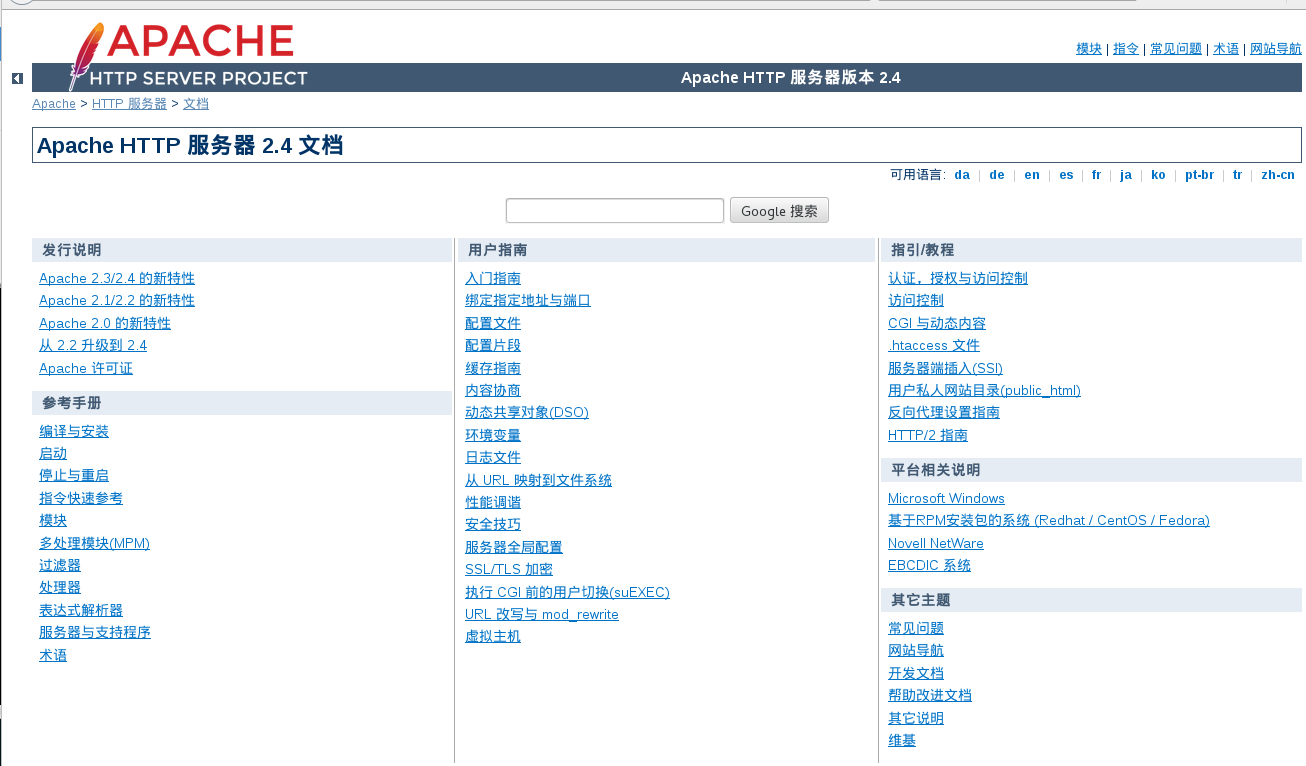The width and height of the screenshot is (1306, 766).
Task: Open 表达式解析器 link
Action: click(81, 610)
